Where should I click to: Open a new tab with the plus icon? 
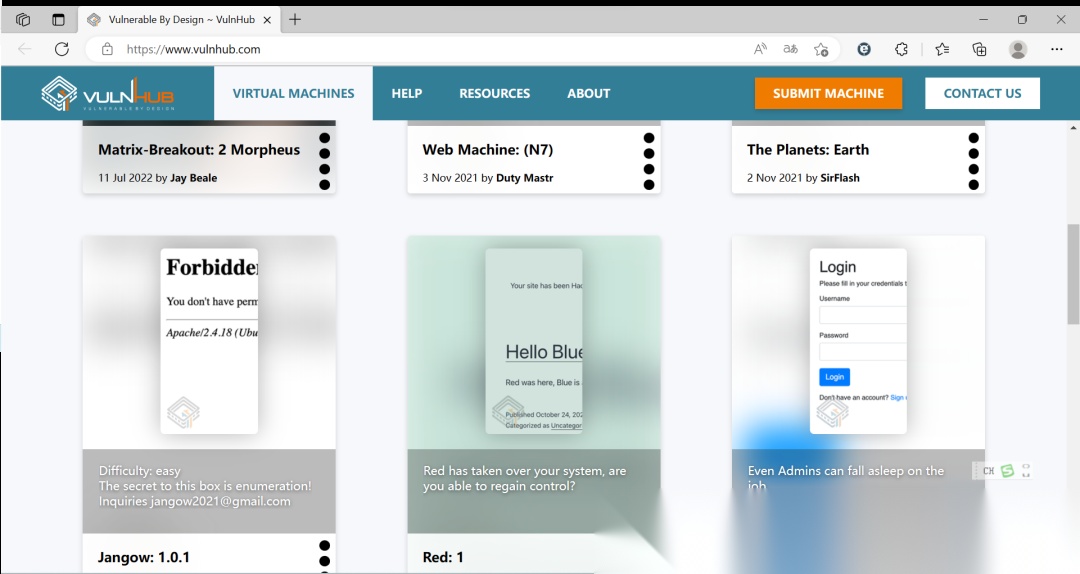pyautogui.click(x=295, y=19)
